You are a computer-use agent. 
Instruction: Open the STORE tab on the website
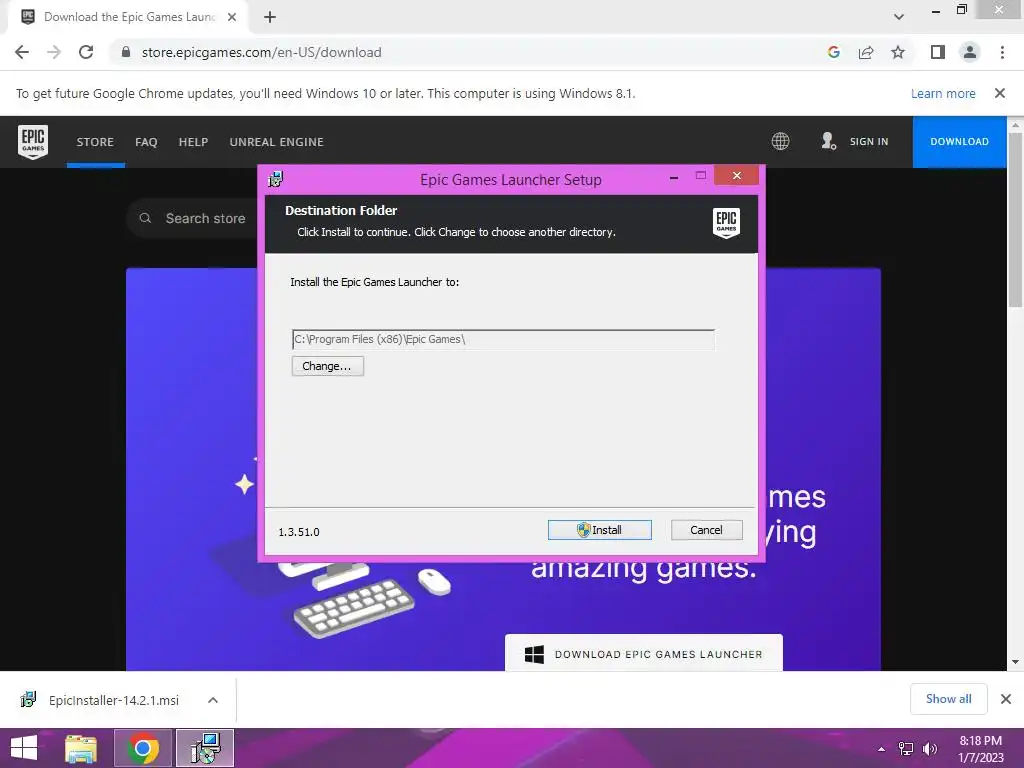pos(95,142)
